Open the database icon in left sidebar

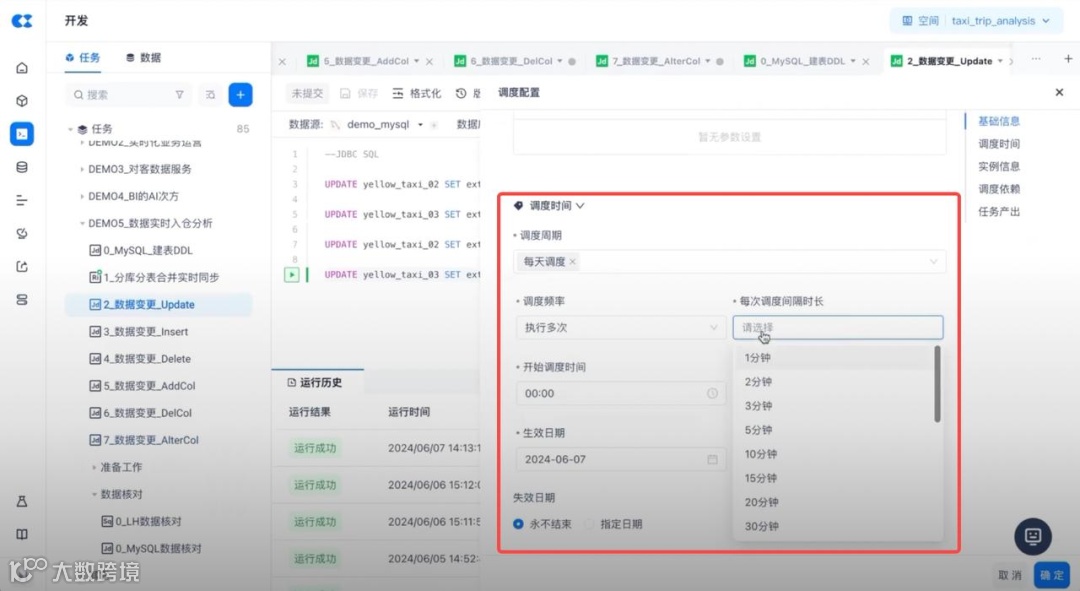coord(22,167)
